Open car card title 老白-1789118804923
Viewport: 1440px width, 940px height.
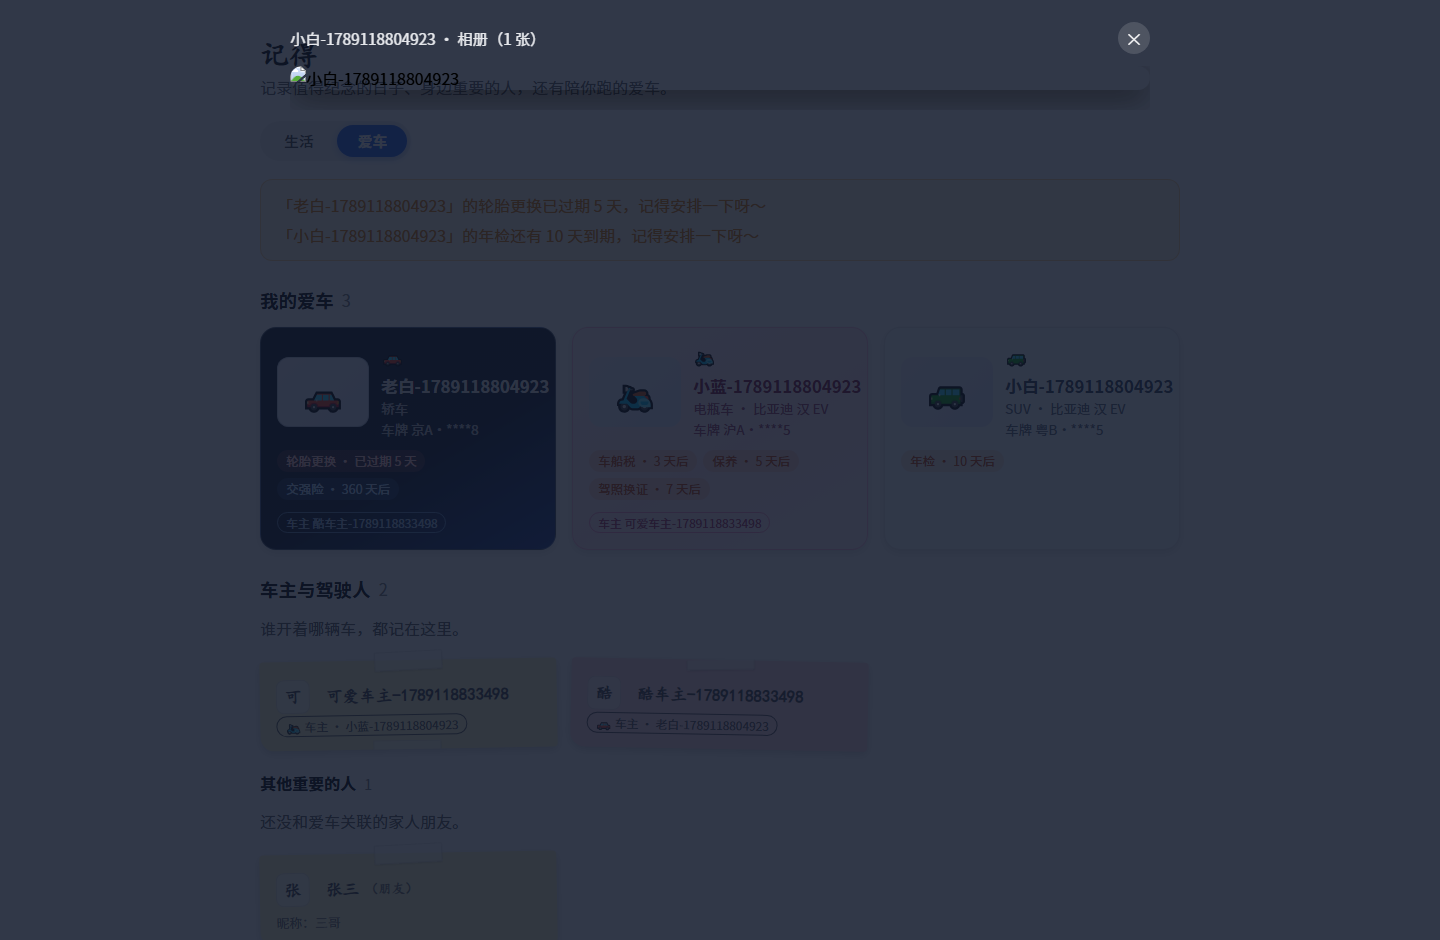465,386
